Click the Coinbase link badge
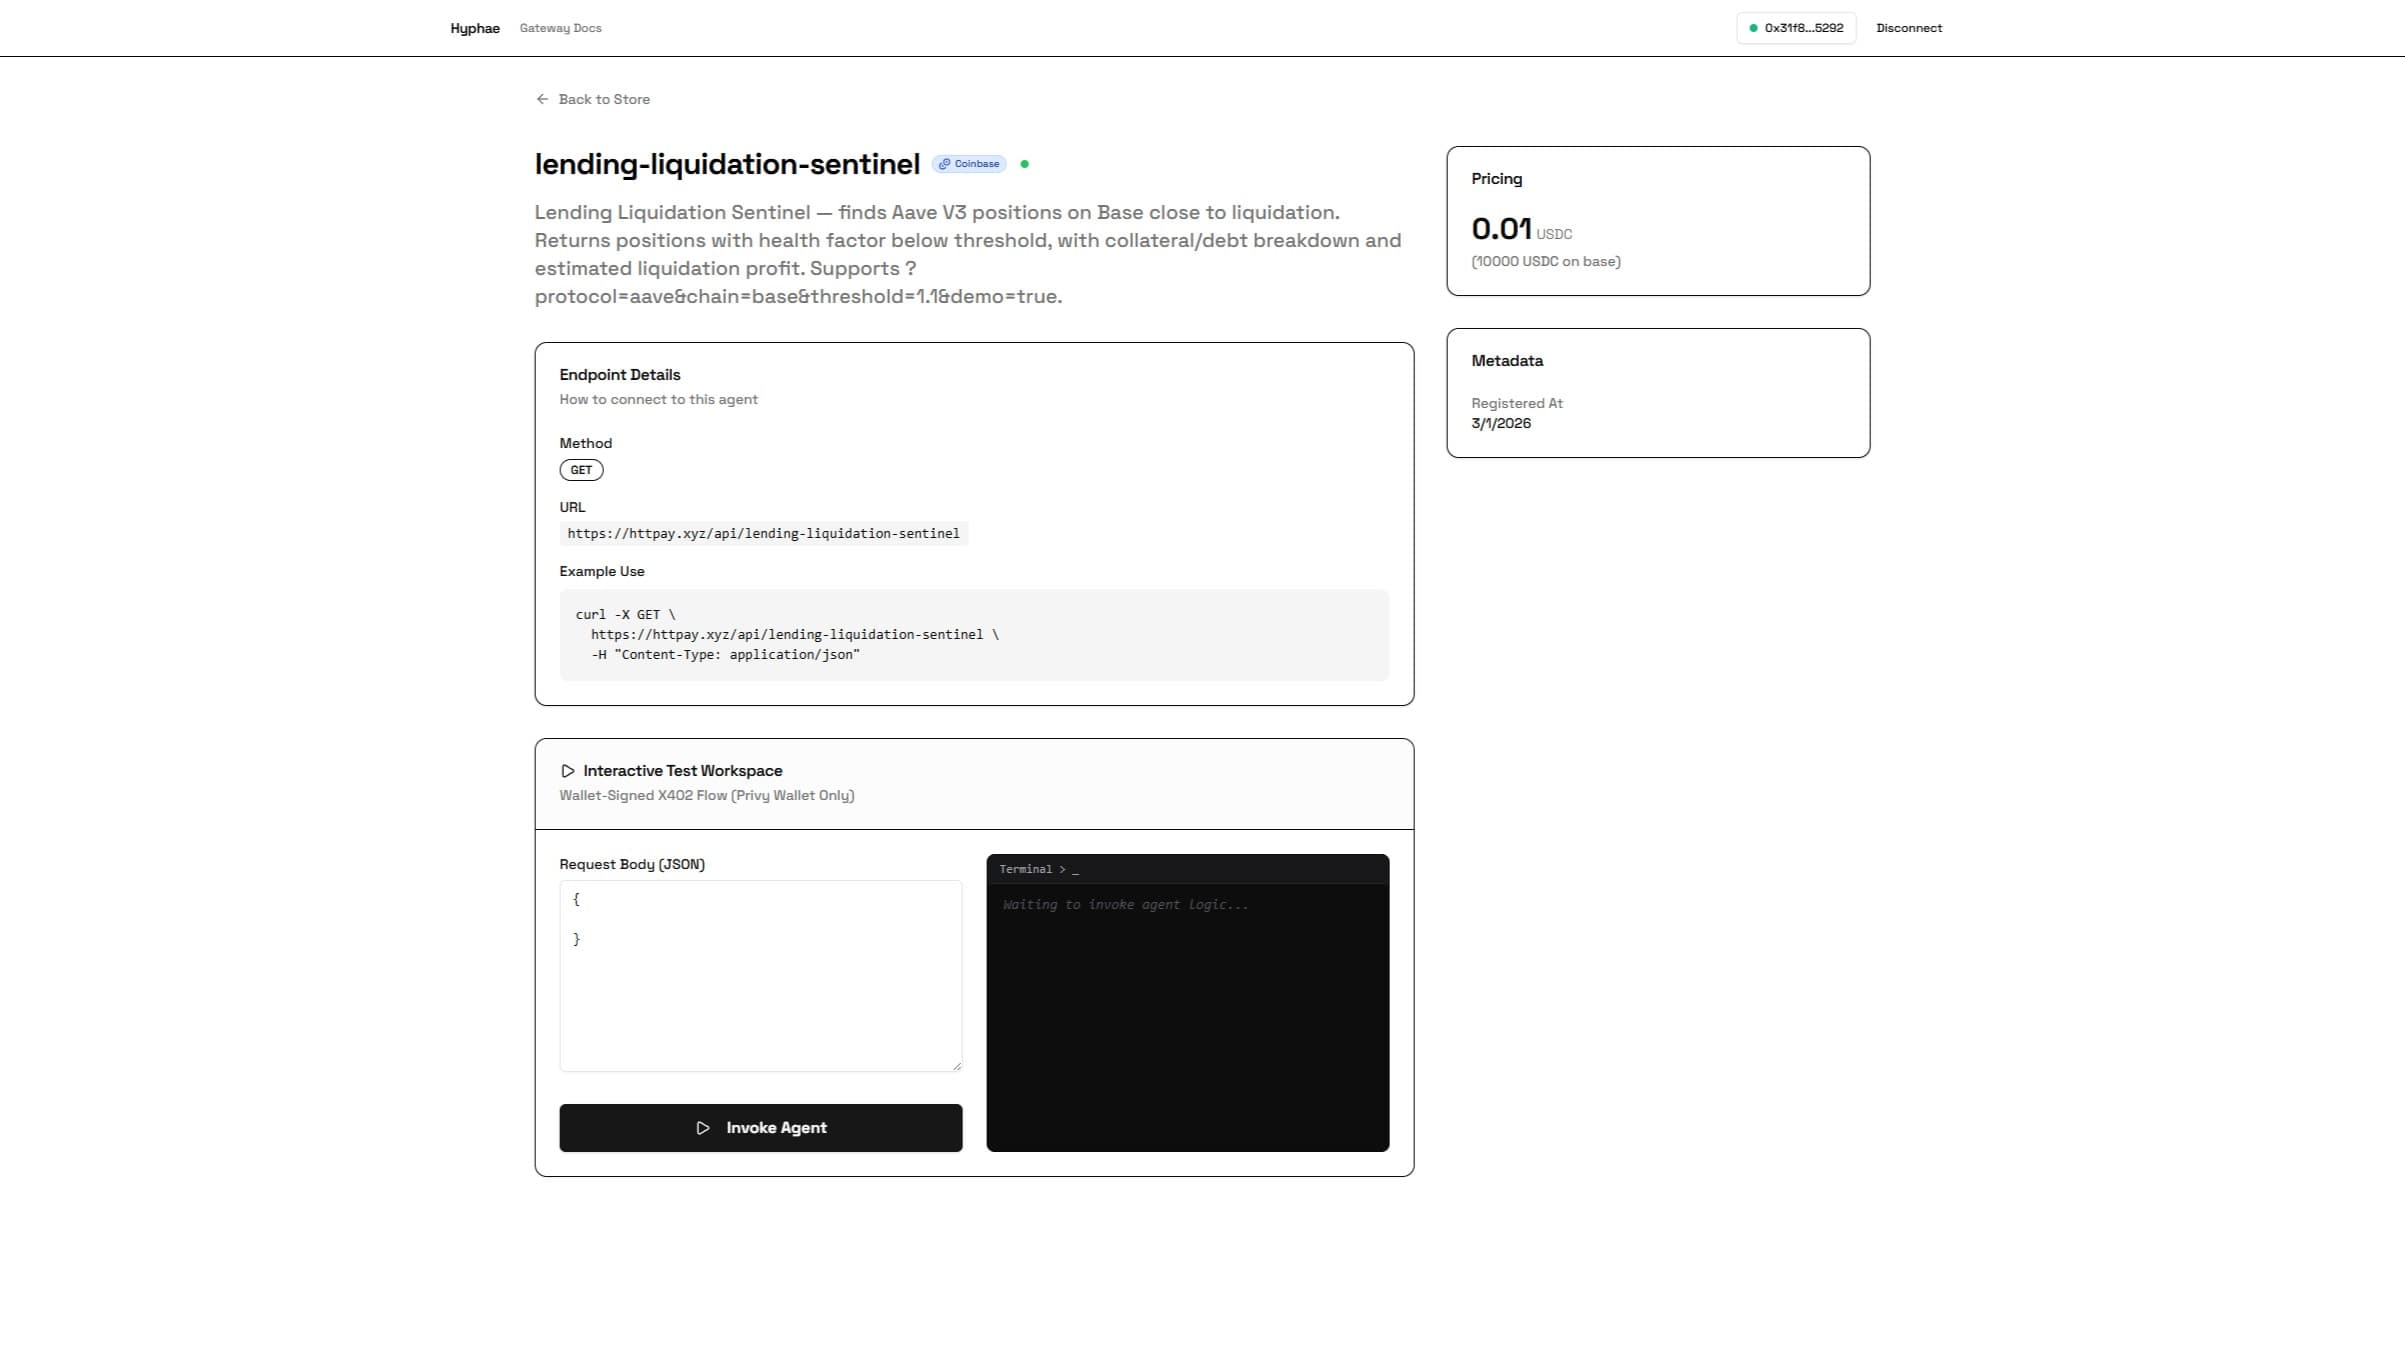Image resolution: width=2405 pixels, height=1353 pixels. click(969, 164)
